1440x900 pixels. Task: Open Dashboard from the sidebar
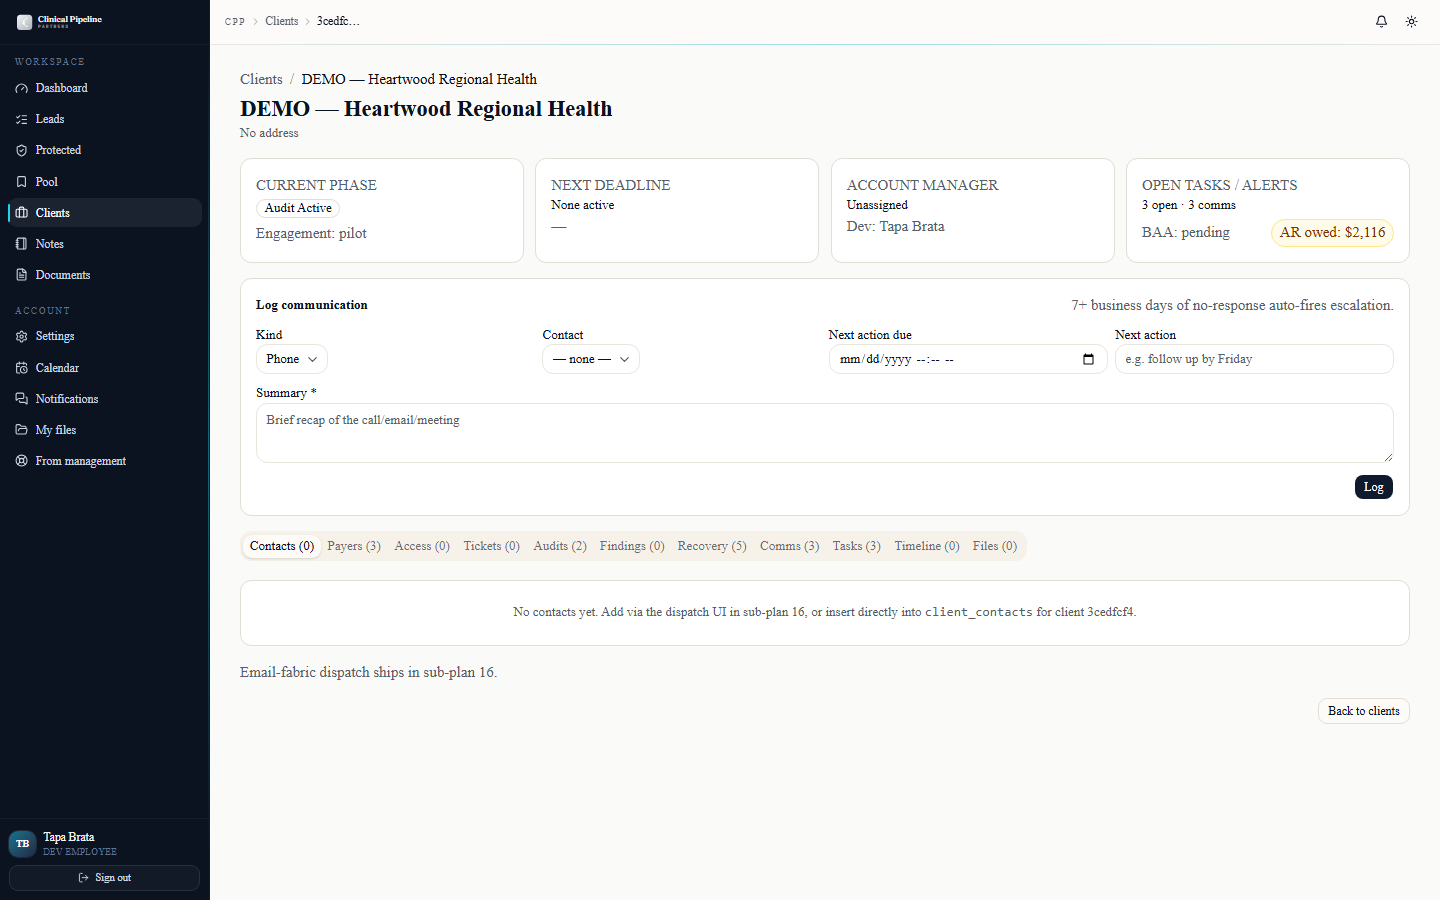(104, 88)
